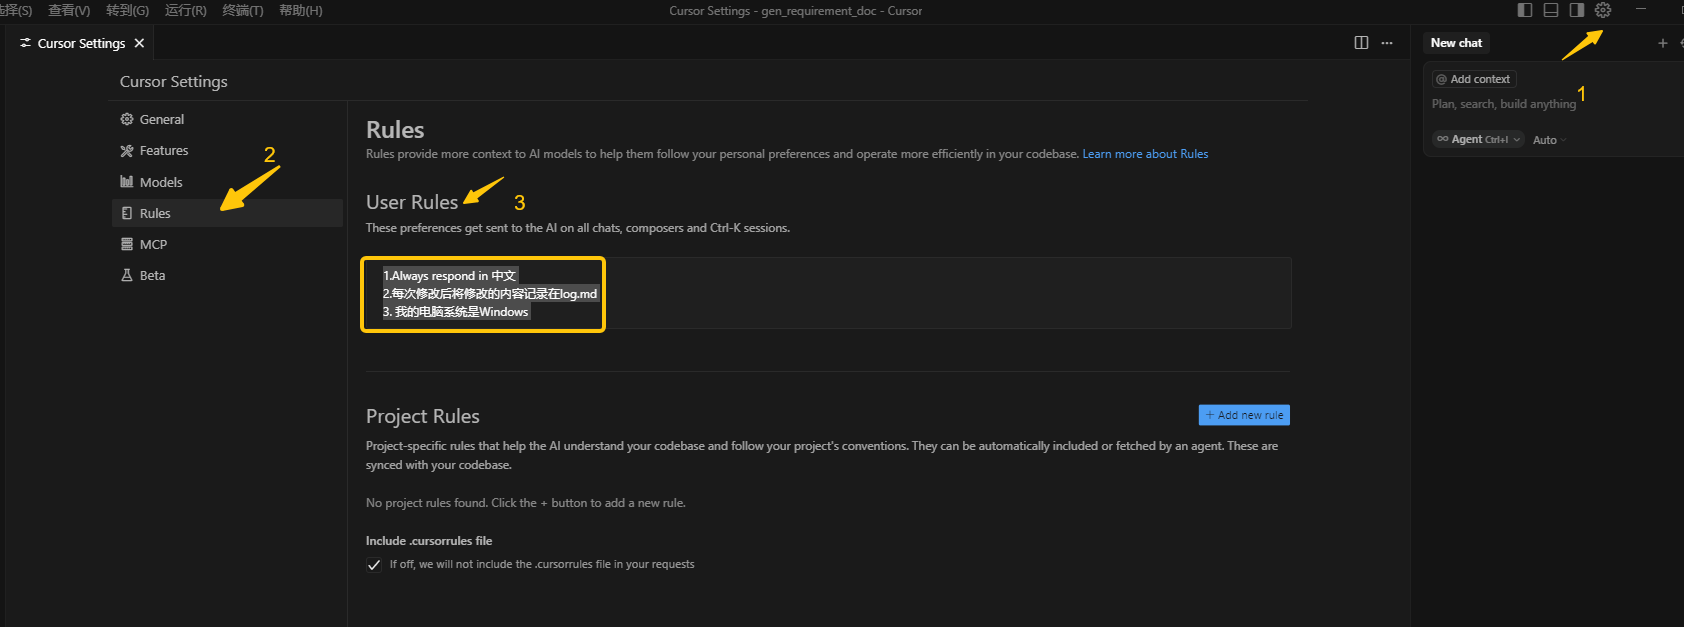Start new chat with plus icon

1663,43
